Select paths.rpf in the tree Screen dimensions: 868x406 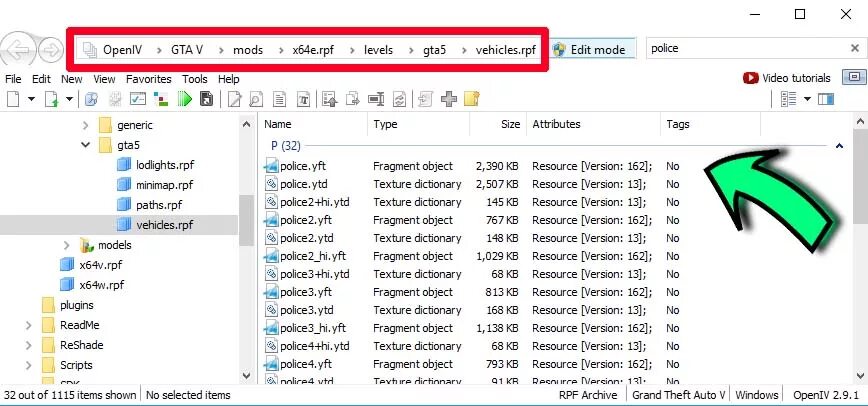point(159,204)
